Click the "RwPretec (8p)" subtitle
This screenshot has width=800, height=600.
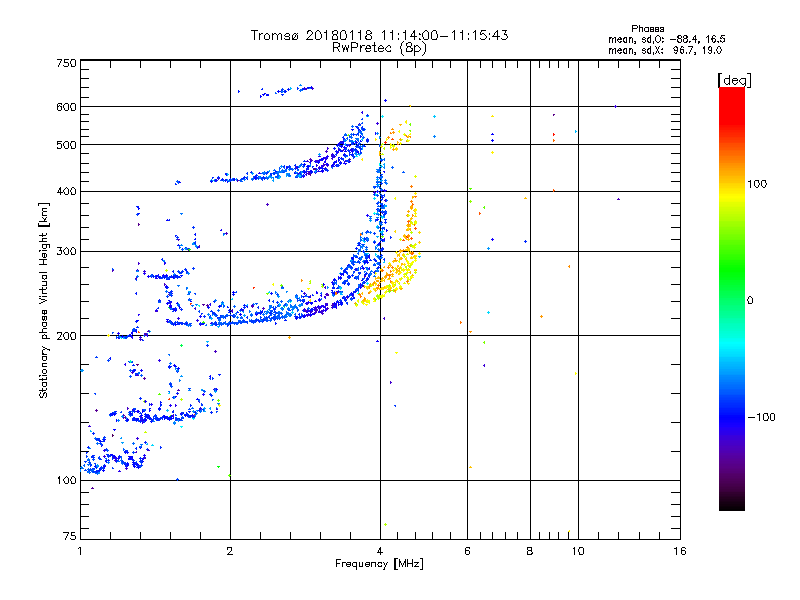pyautogui.click(x=380, y=48)
